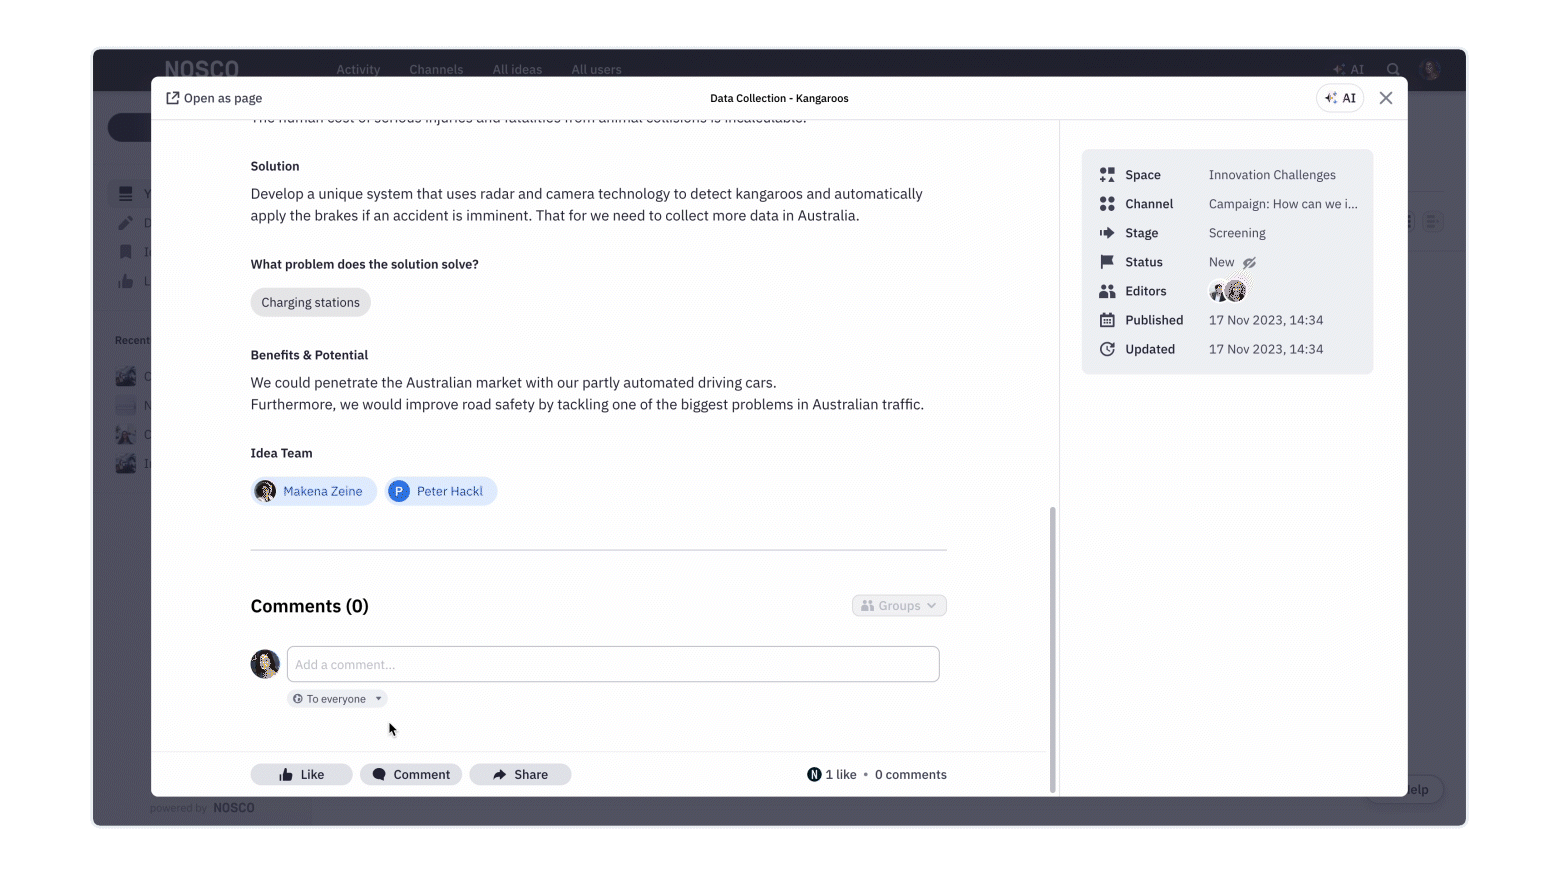The width and height of the screenshot is (1555, 875).
Task: Click the Stage arrow icon
Action: (x=1107, y=233)
